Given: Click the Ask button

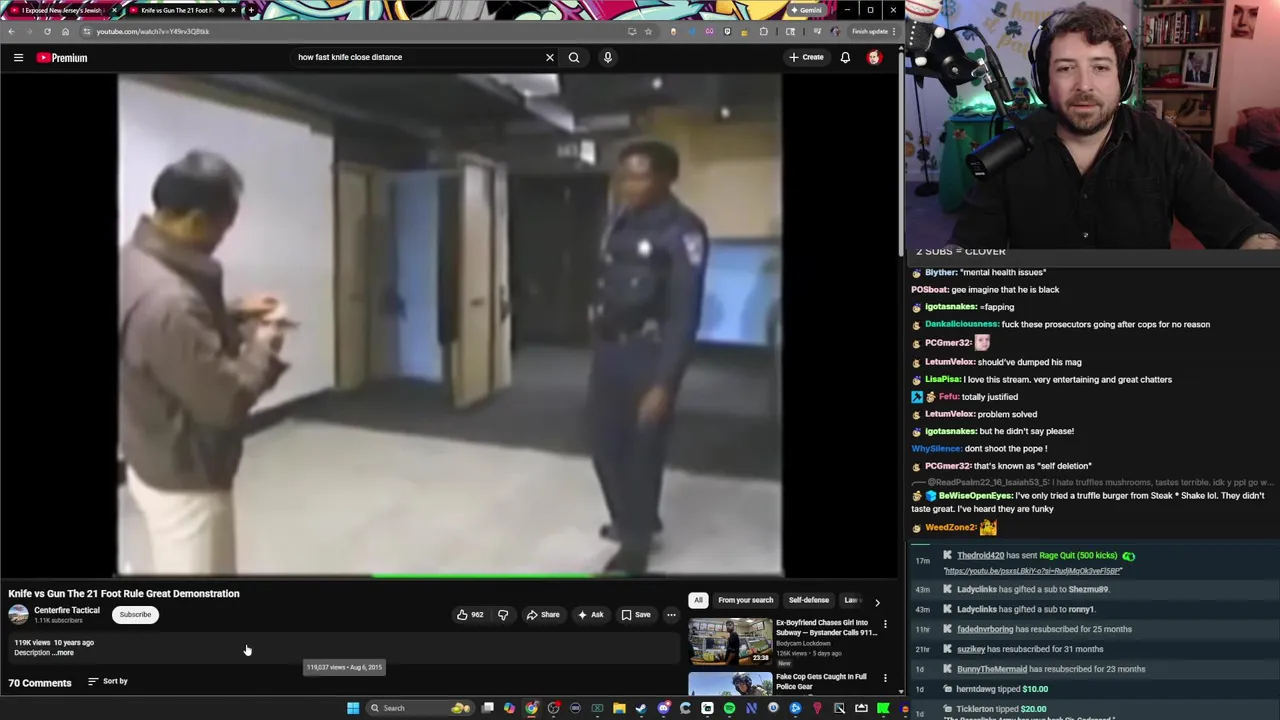Looking at the screenshot, I should (x=591, y=615).
